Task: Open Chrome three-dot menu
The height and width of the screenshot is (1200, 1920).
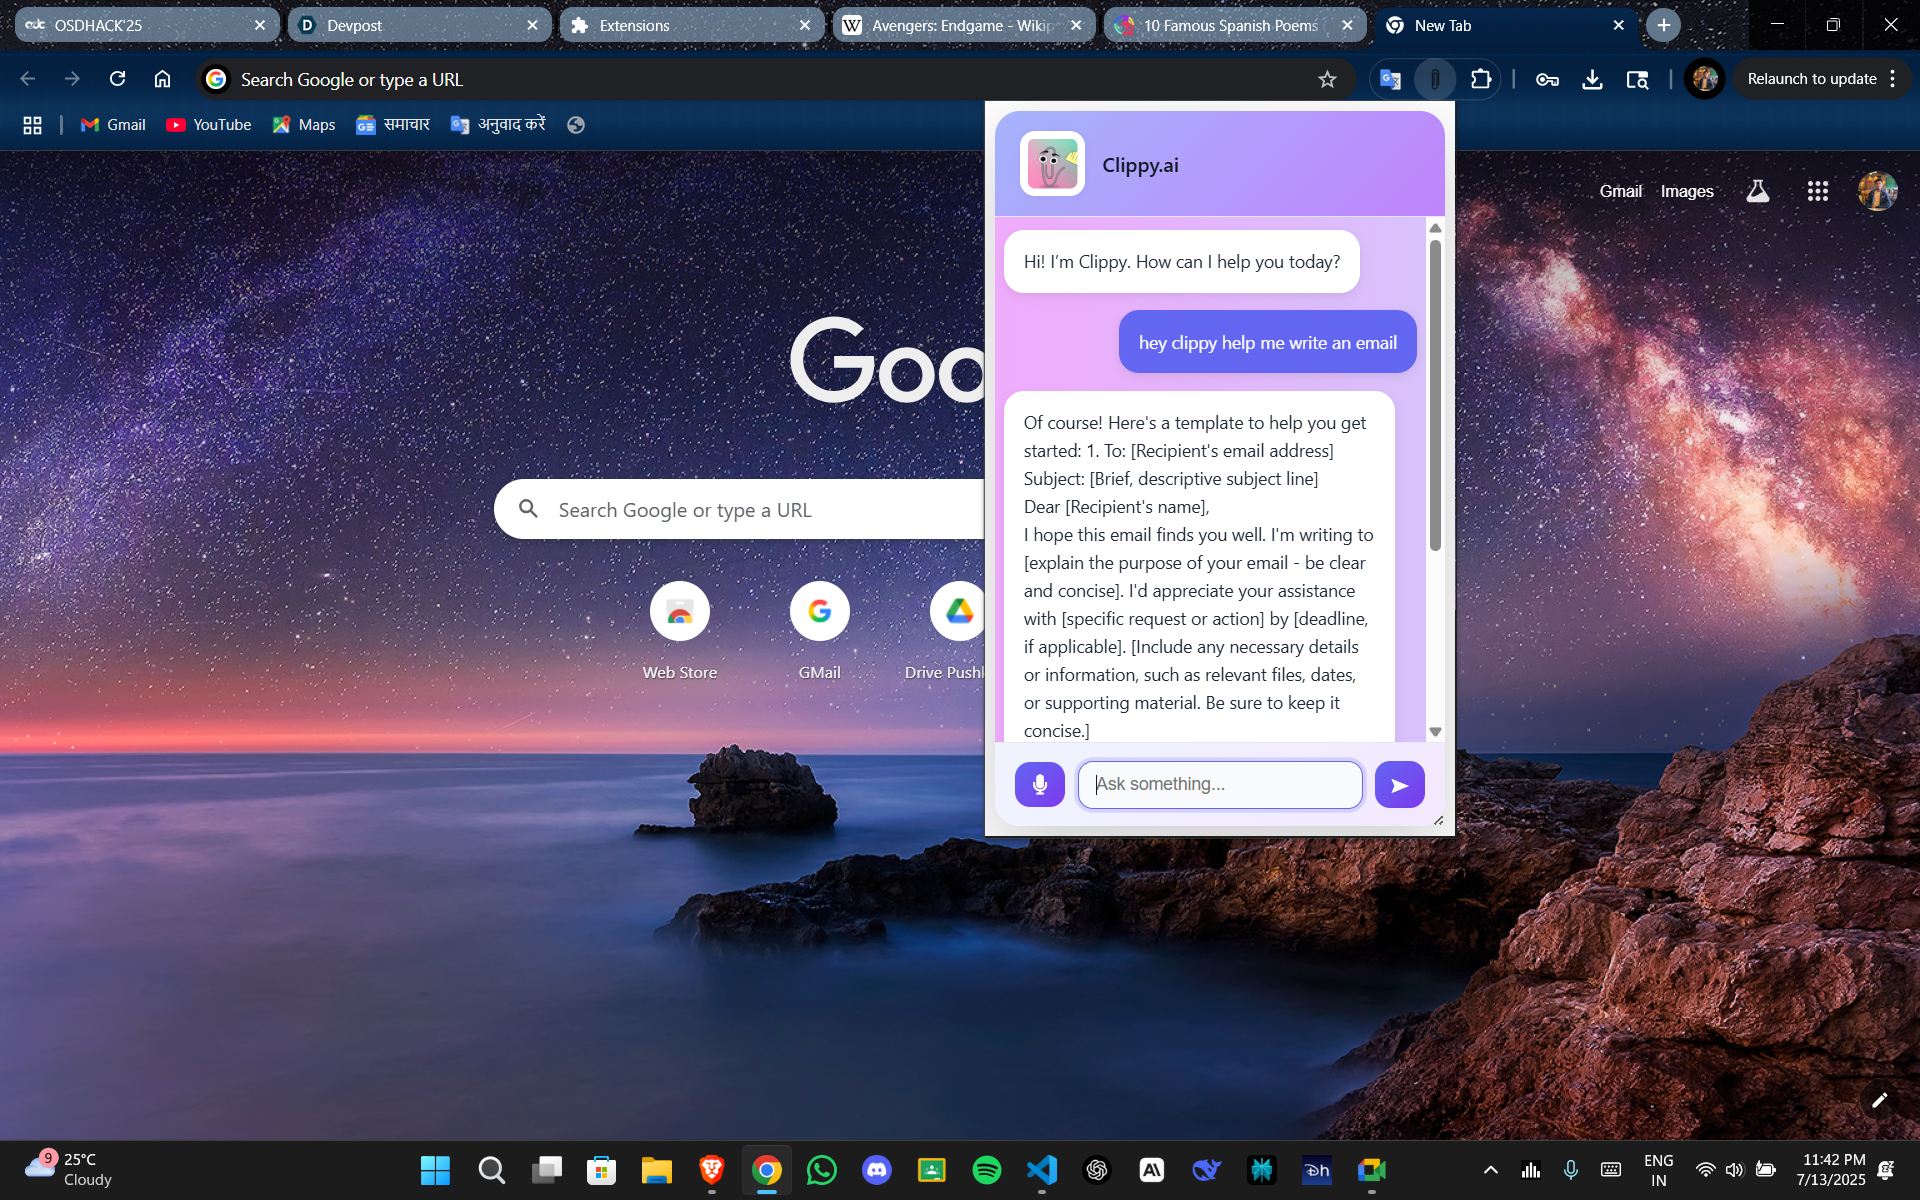Action: point(1893,79)
